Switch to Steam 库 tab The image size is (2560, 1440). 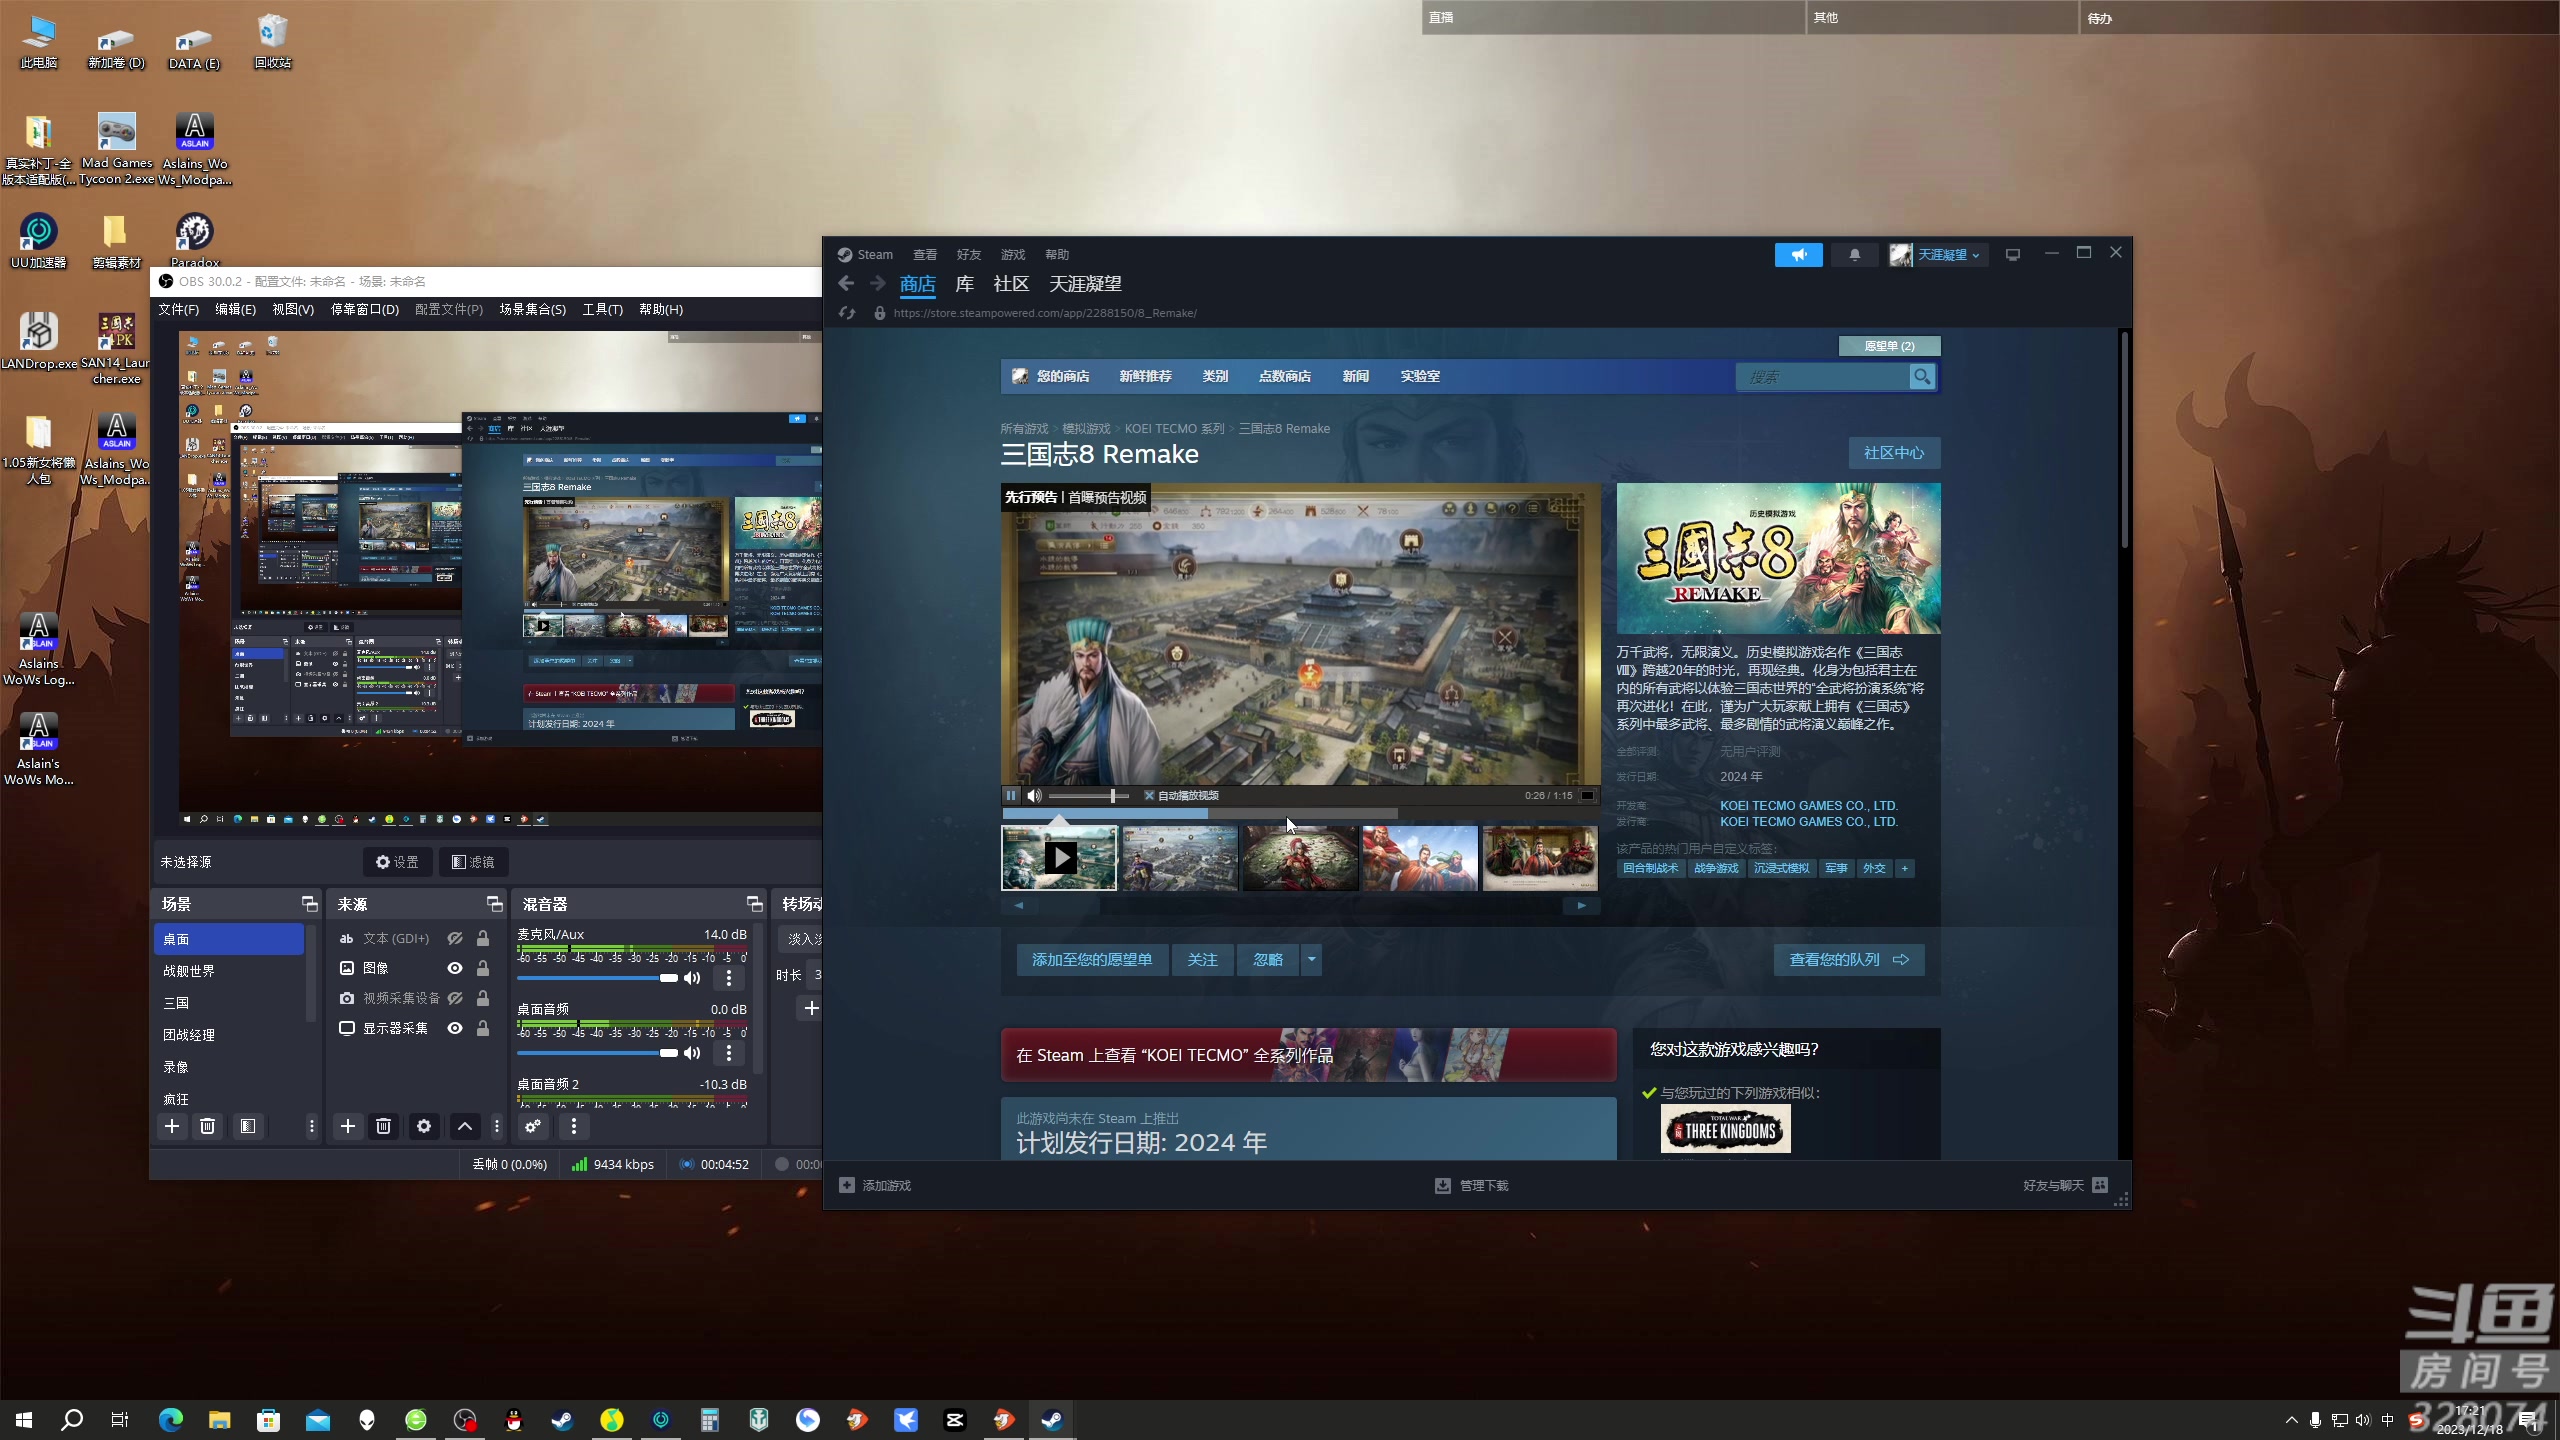[964, 284]
